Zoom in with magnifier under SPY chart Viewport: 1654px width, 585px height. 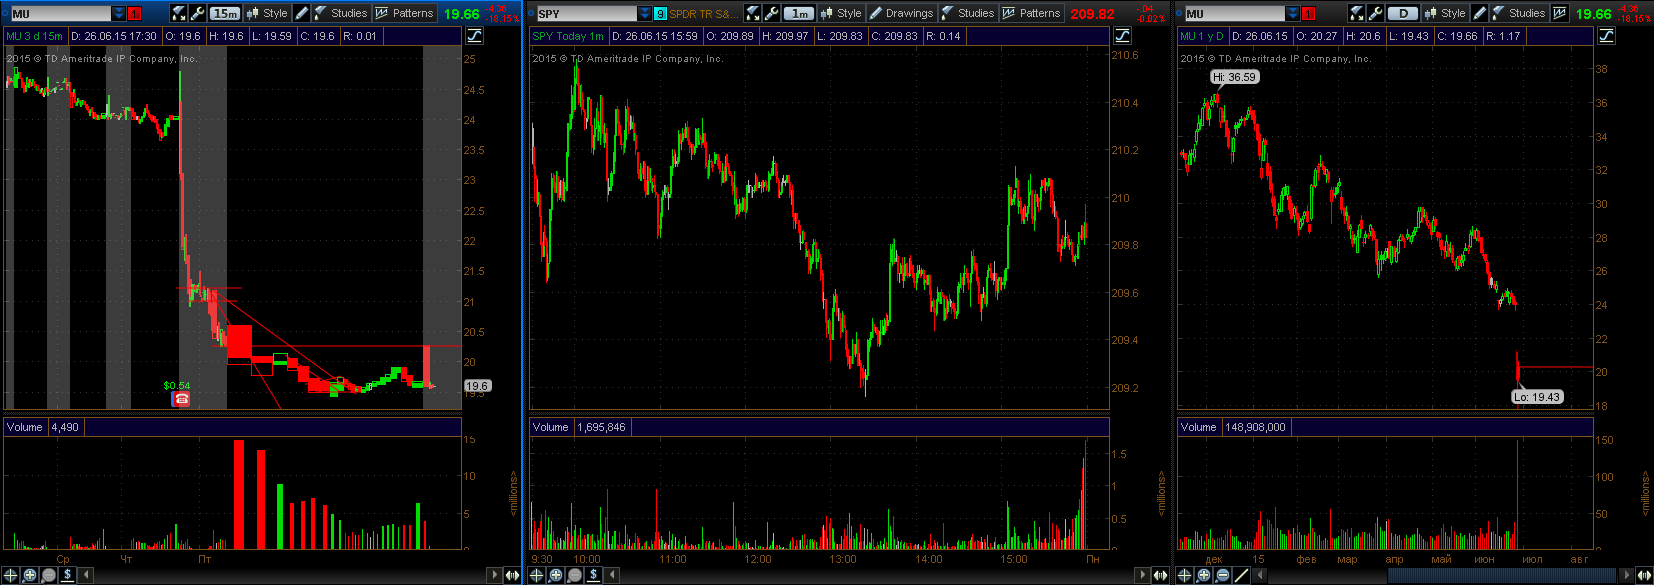[x=556, y=575]
